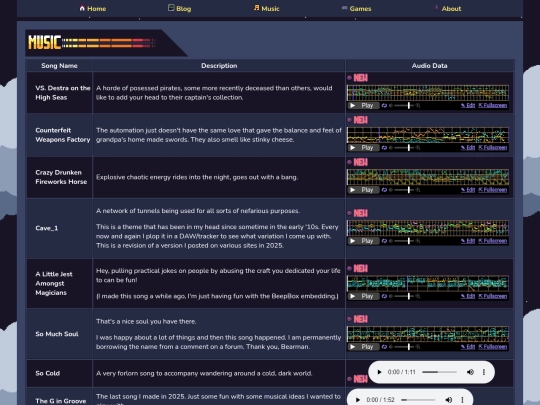Edit the Cave_1 song

(x=468, y=241)
